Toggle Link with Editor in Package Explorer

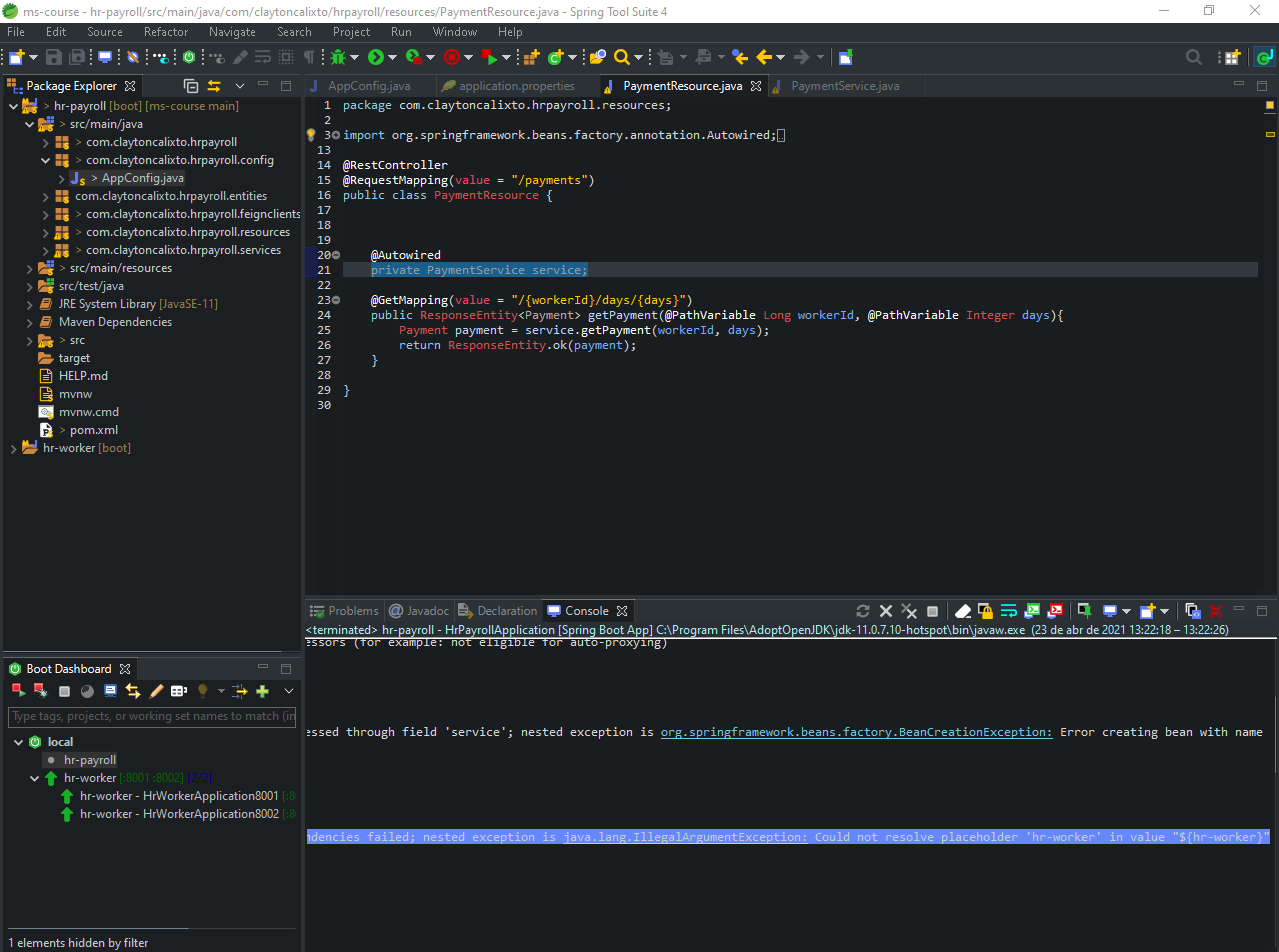click(x=213, y=86)
